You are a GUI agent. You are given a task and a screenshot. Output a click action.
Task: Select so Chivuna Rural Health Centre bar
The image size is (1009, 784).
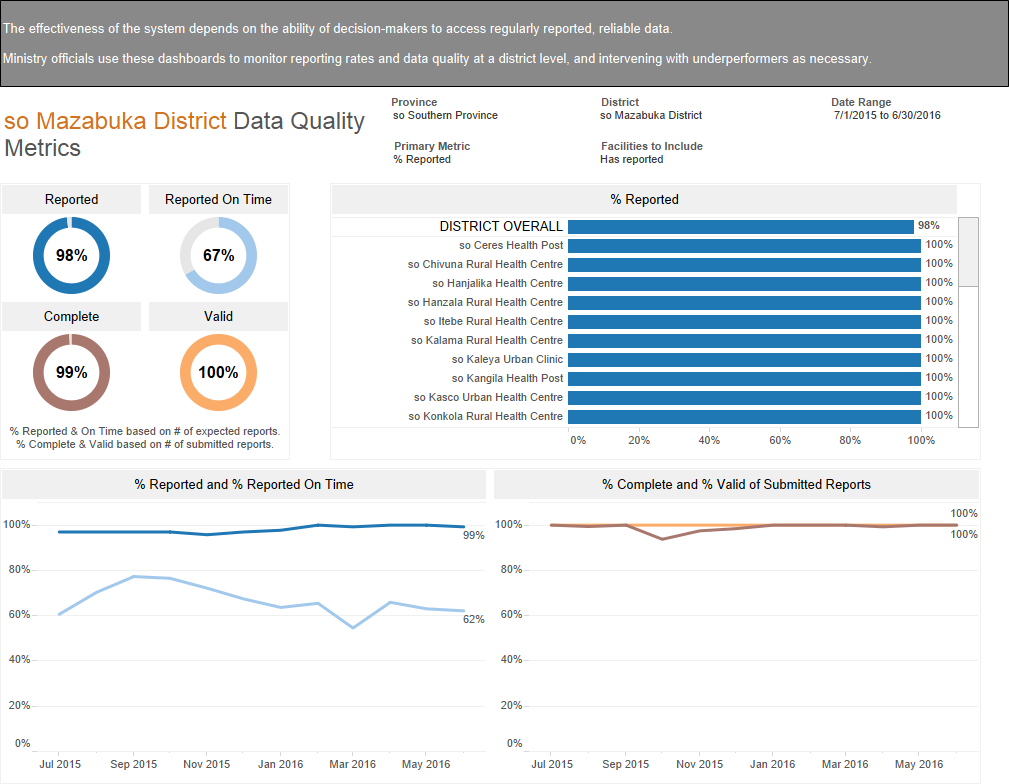tap(745, 265)
